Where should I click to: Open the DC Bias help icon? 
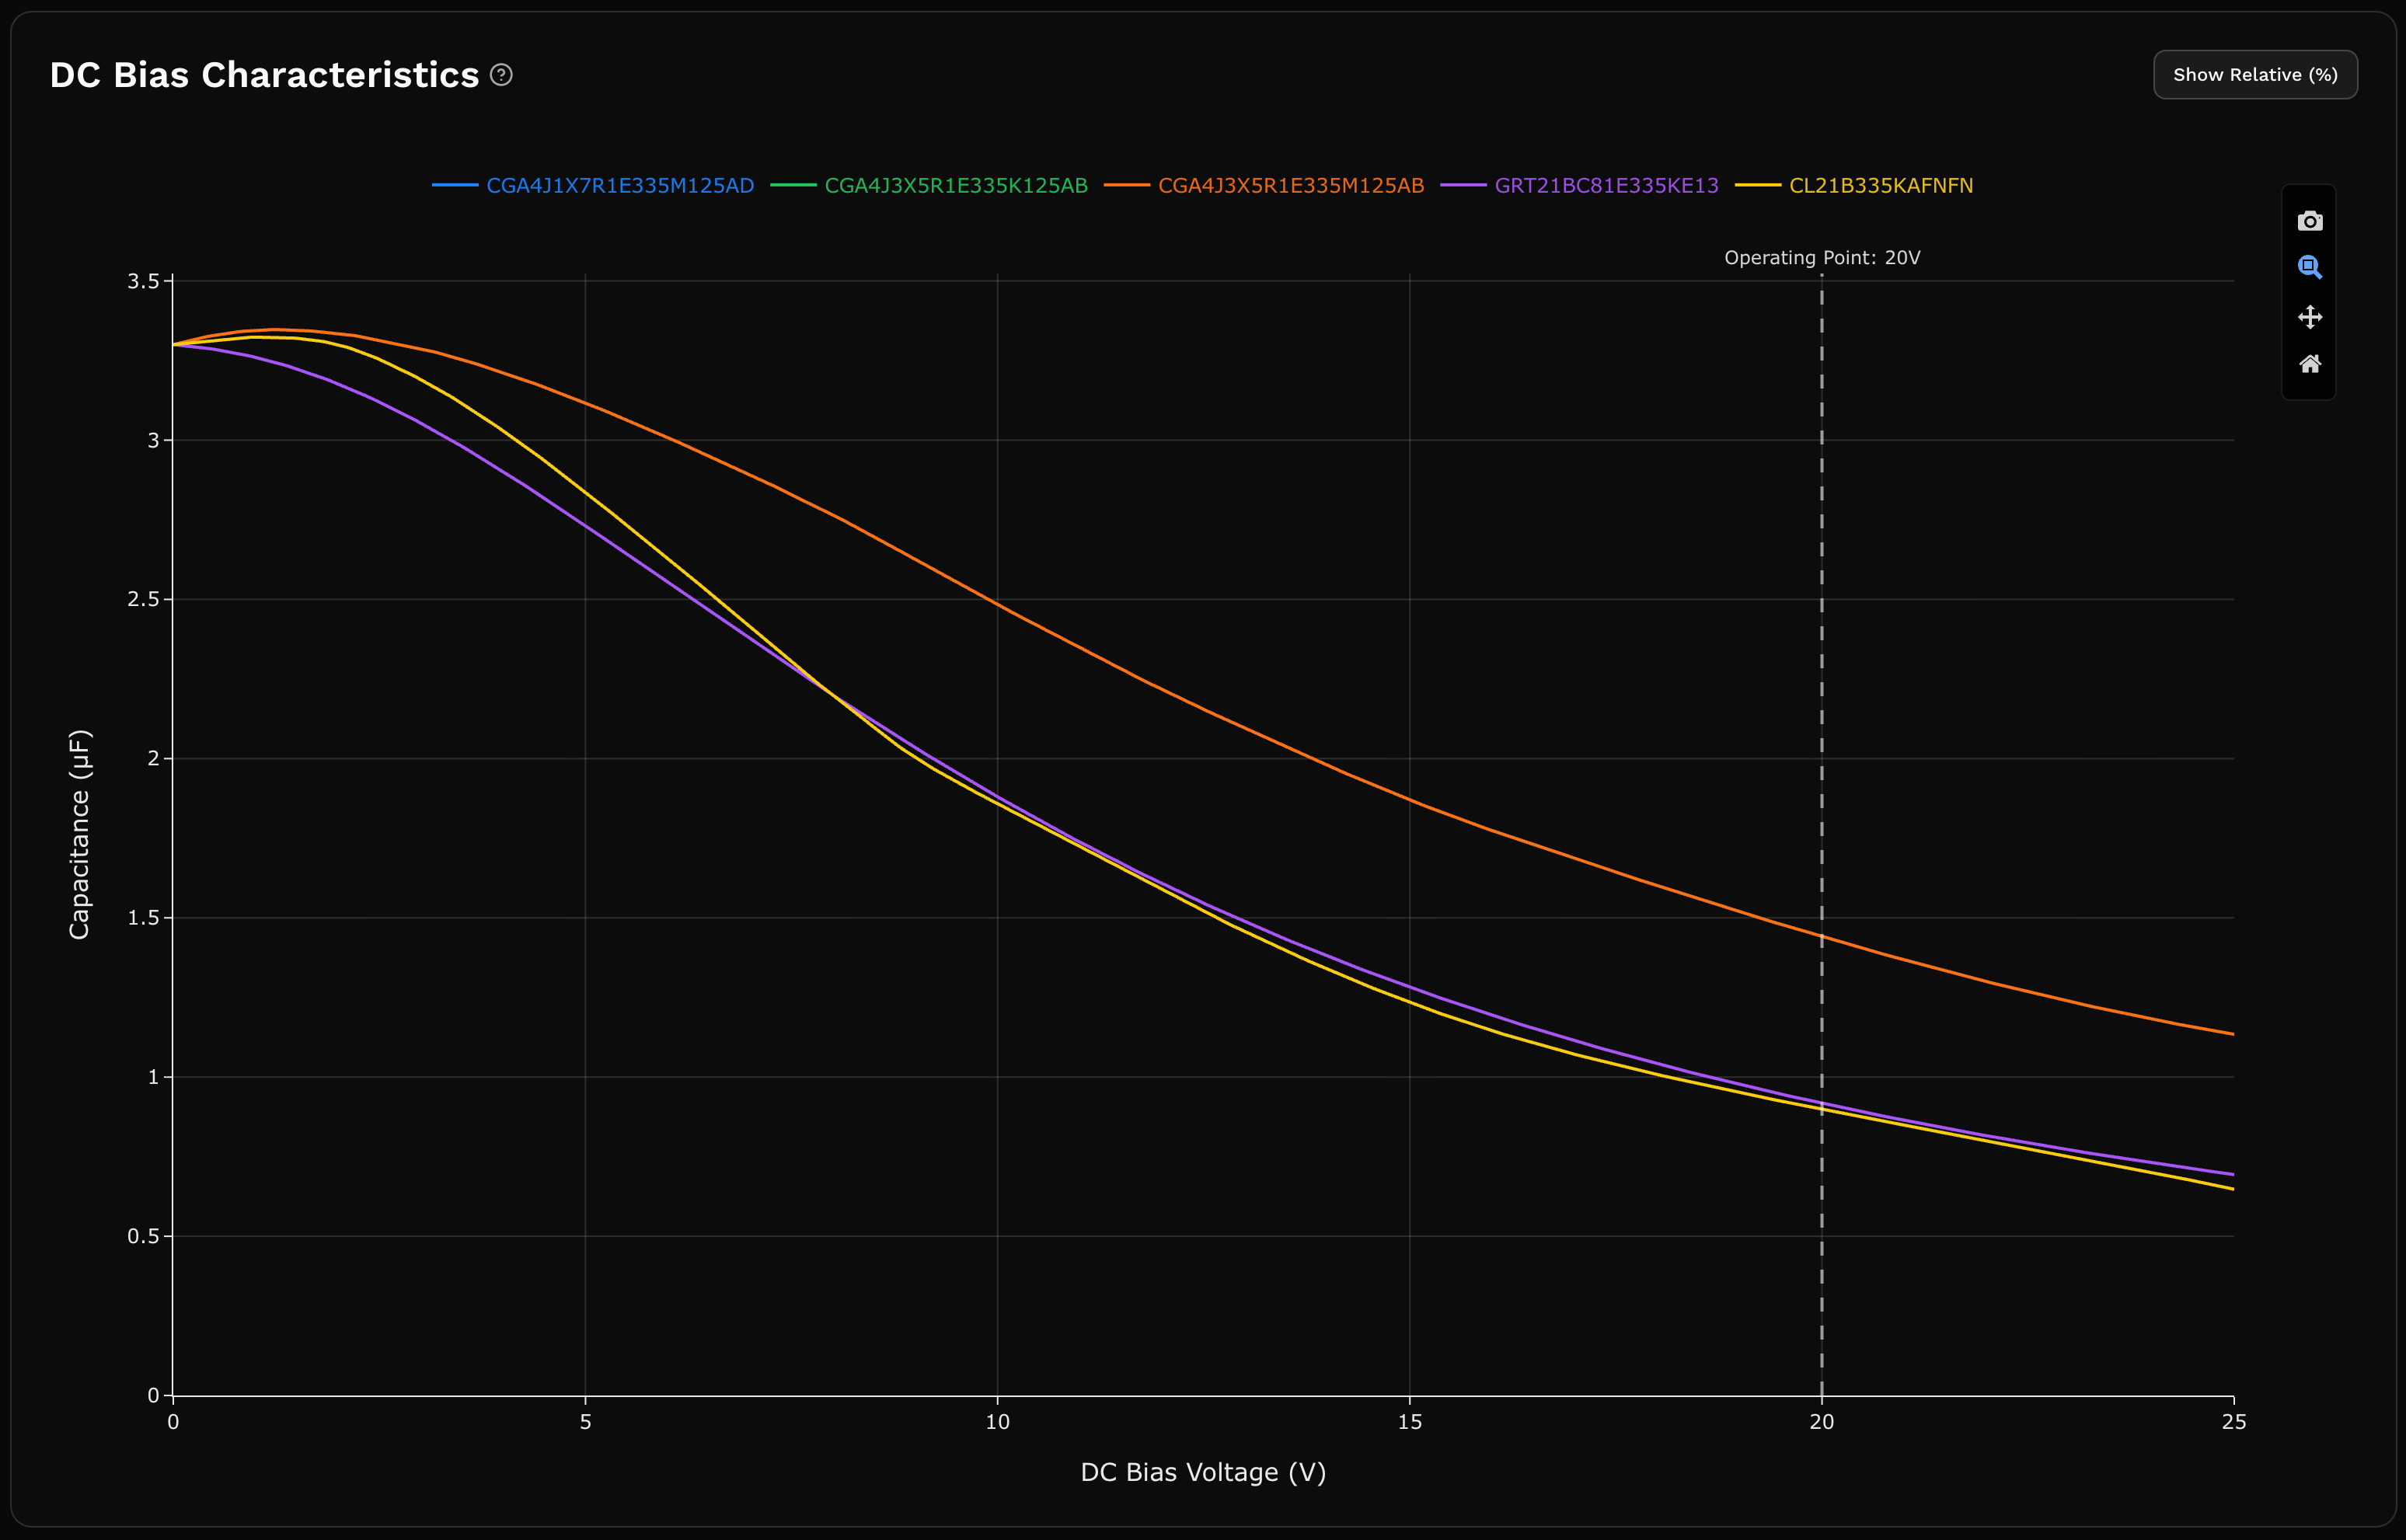tap(501, 75)
